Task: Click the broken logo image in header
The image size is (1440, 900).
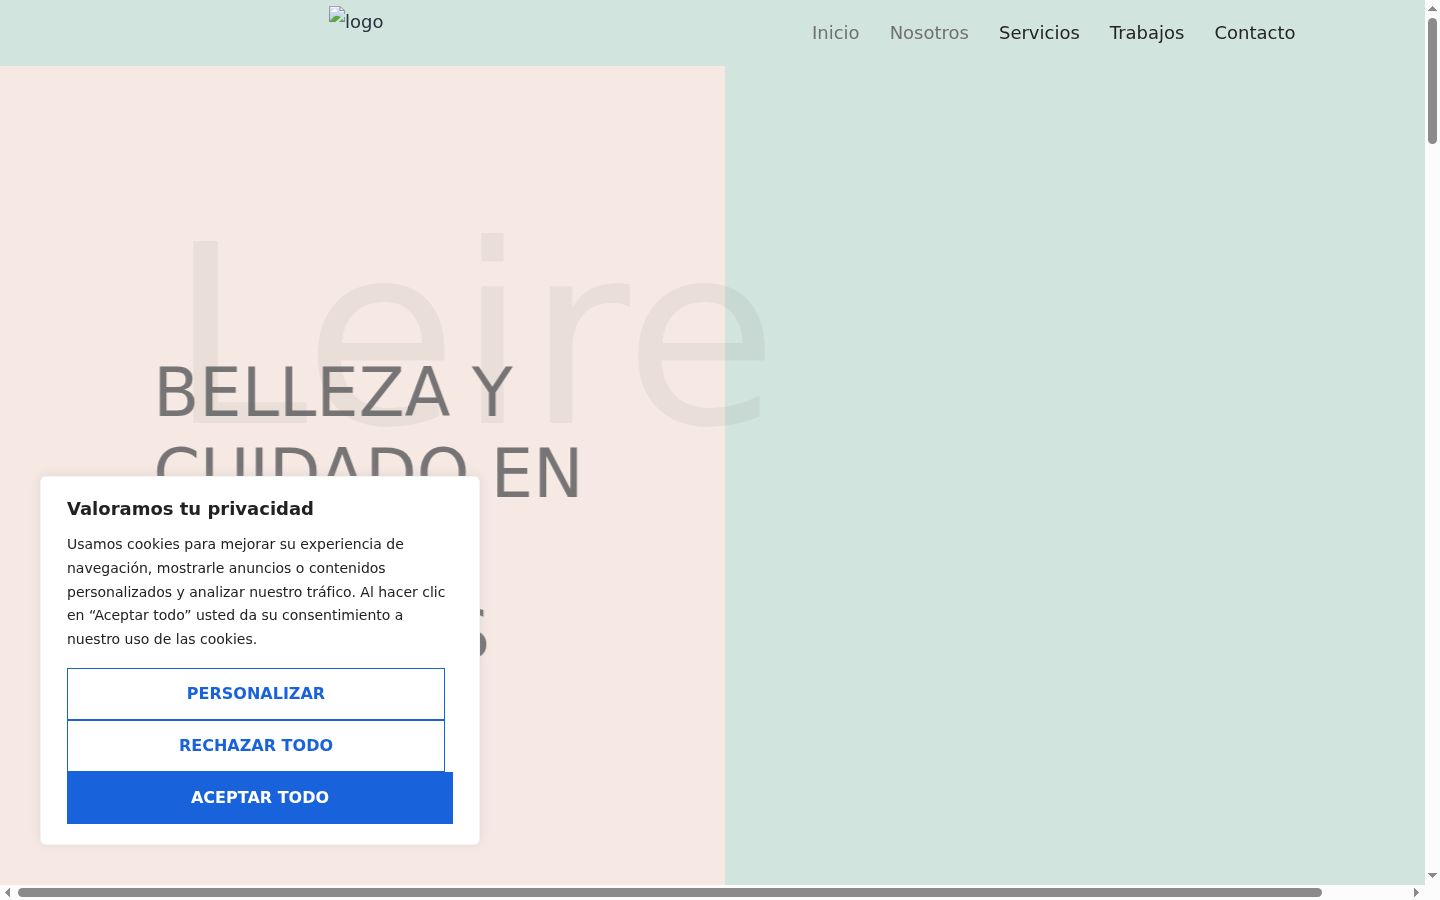Action: pyautogui.click(x=356, y=20)
